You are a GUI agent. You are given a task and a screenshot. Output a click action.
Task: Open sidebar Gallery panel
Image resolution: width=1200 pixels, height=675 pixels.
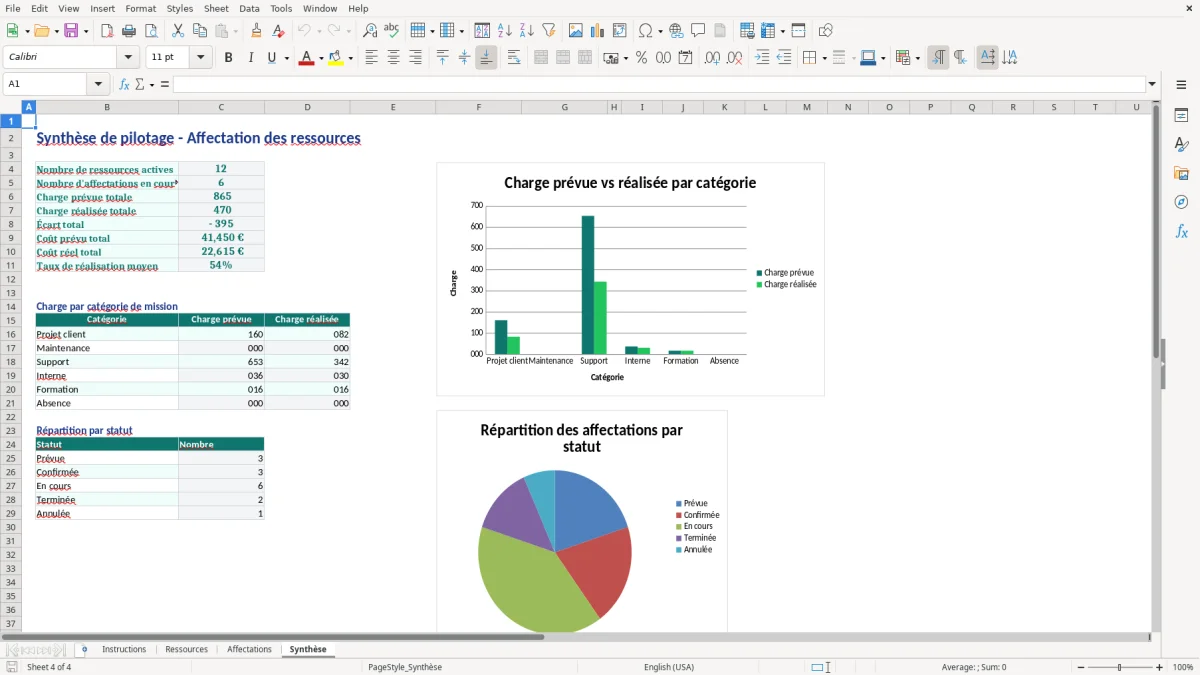tap(1181, 174)
